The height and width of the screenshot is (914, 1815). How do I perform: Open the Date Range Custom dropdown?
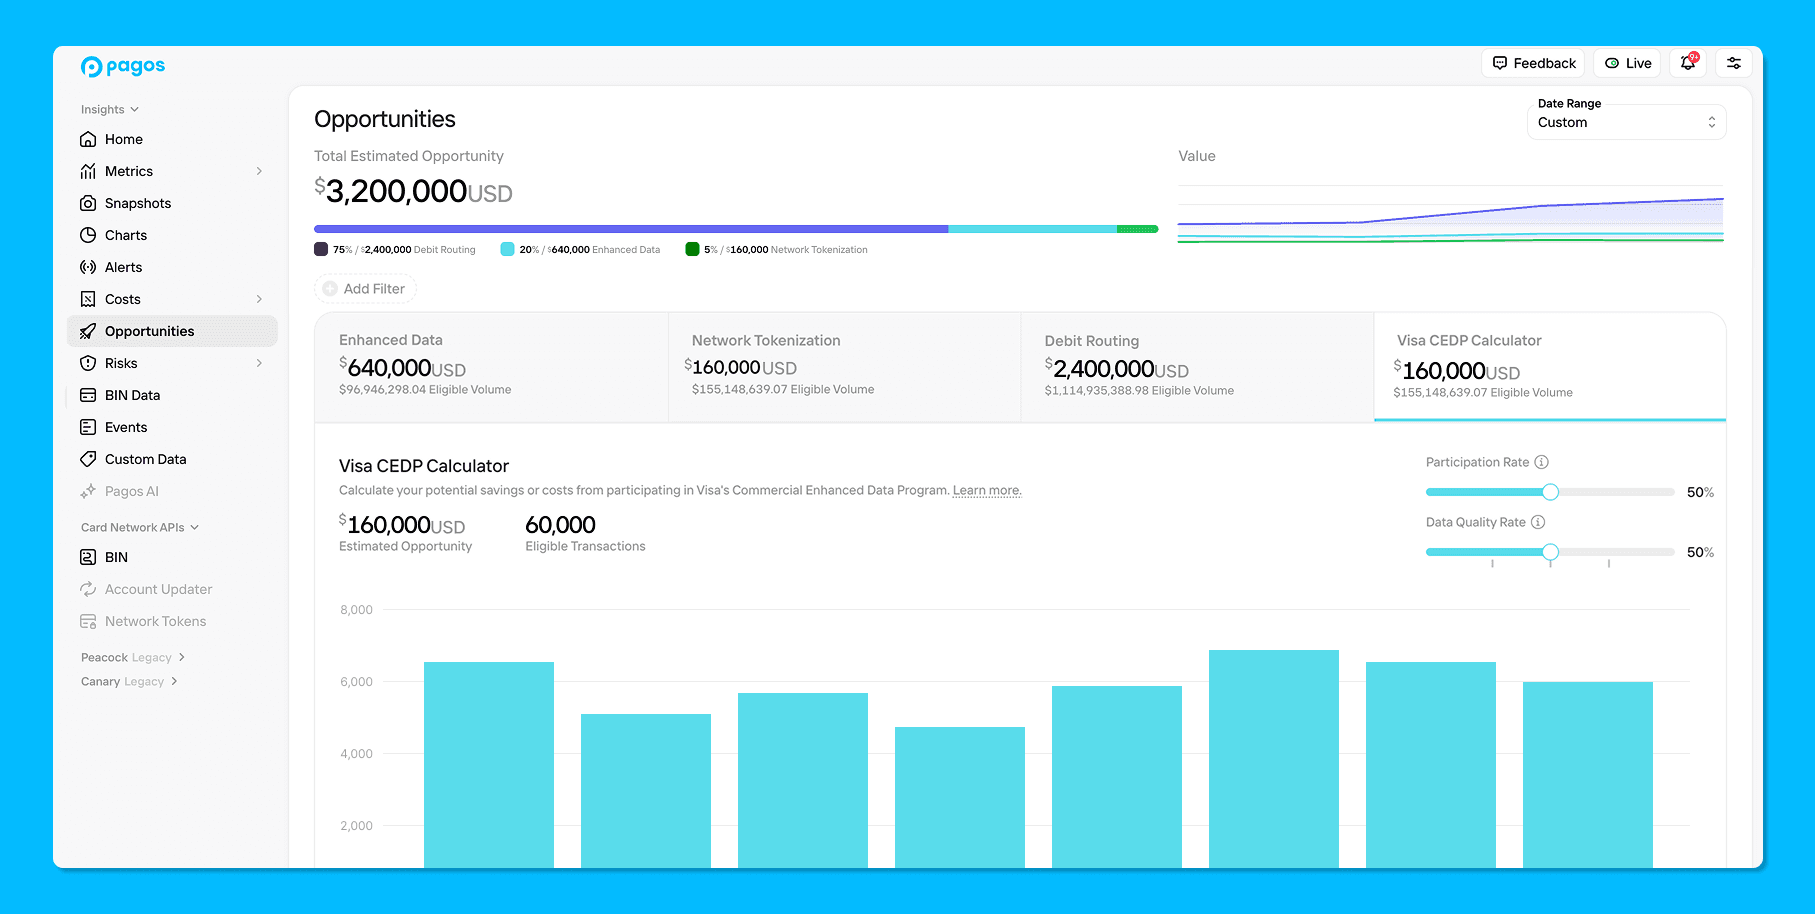1626,122
